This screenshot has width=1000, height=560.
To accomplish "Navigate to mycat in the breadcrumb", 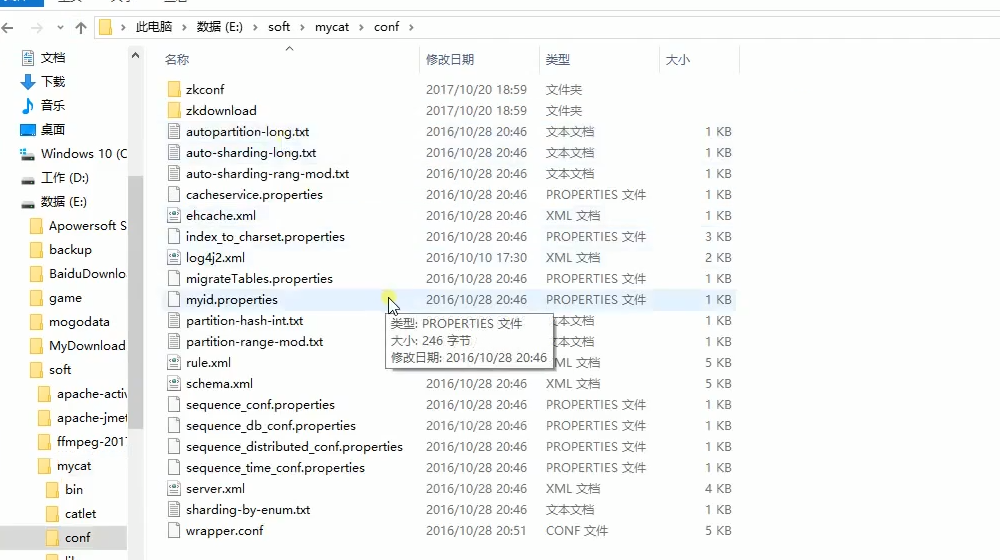I will 332,27.
